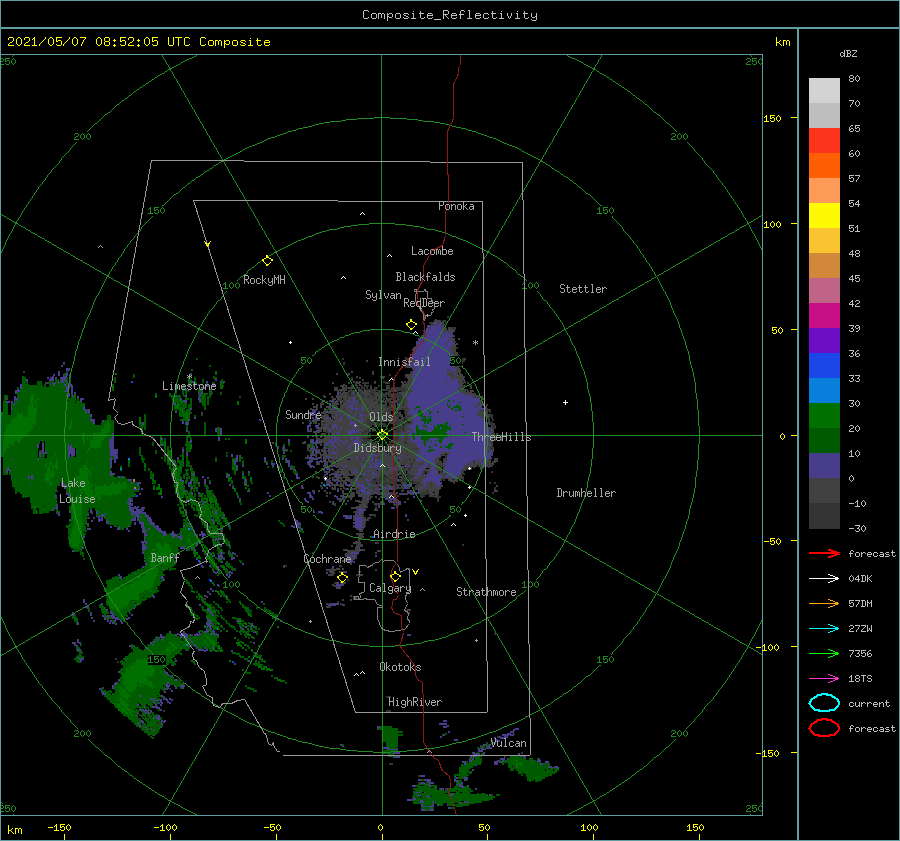Click the Calgary city label

pos(390,588)
